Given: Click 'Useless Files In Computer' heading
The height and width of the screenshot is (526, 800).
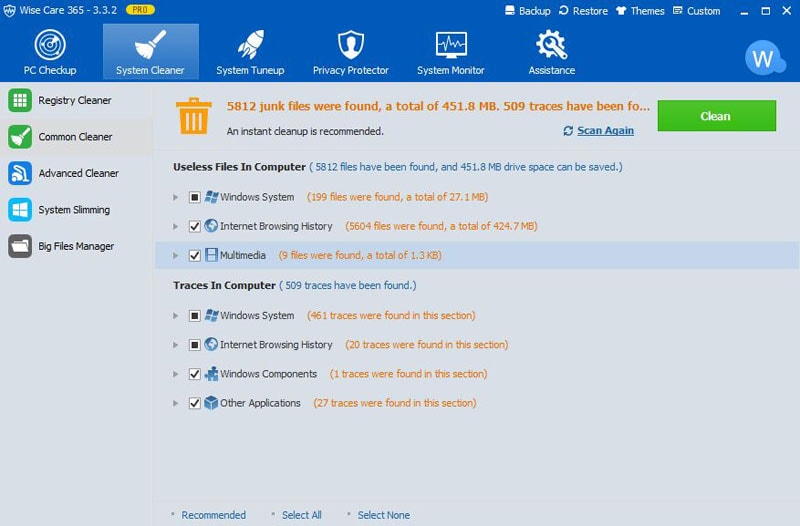Looking at the screenshot, I should coord(239,167).
